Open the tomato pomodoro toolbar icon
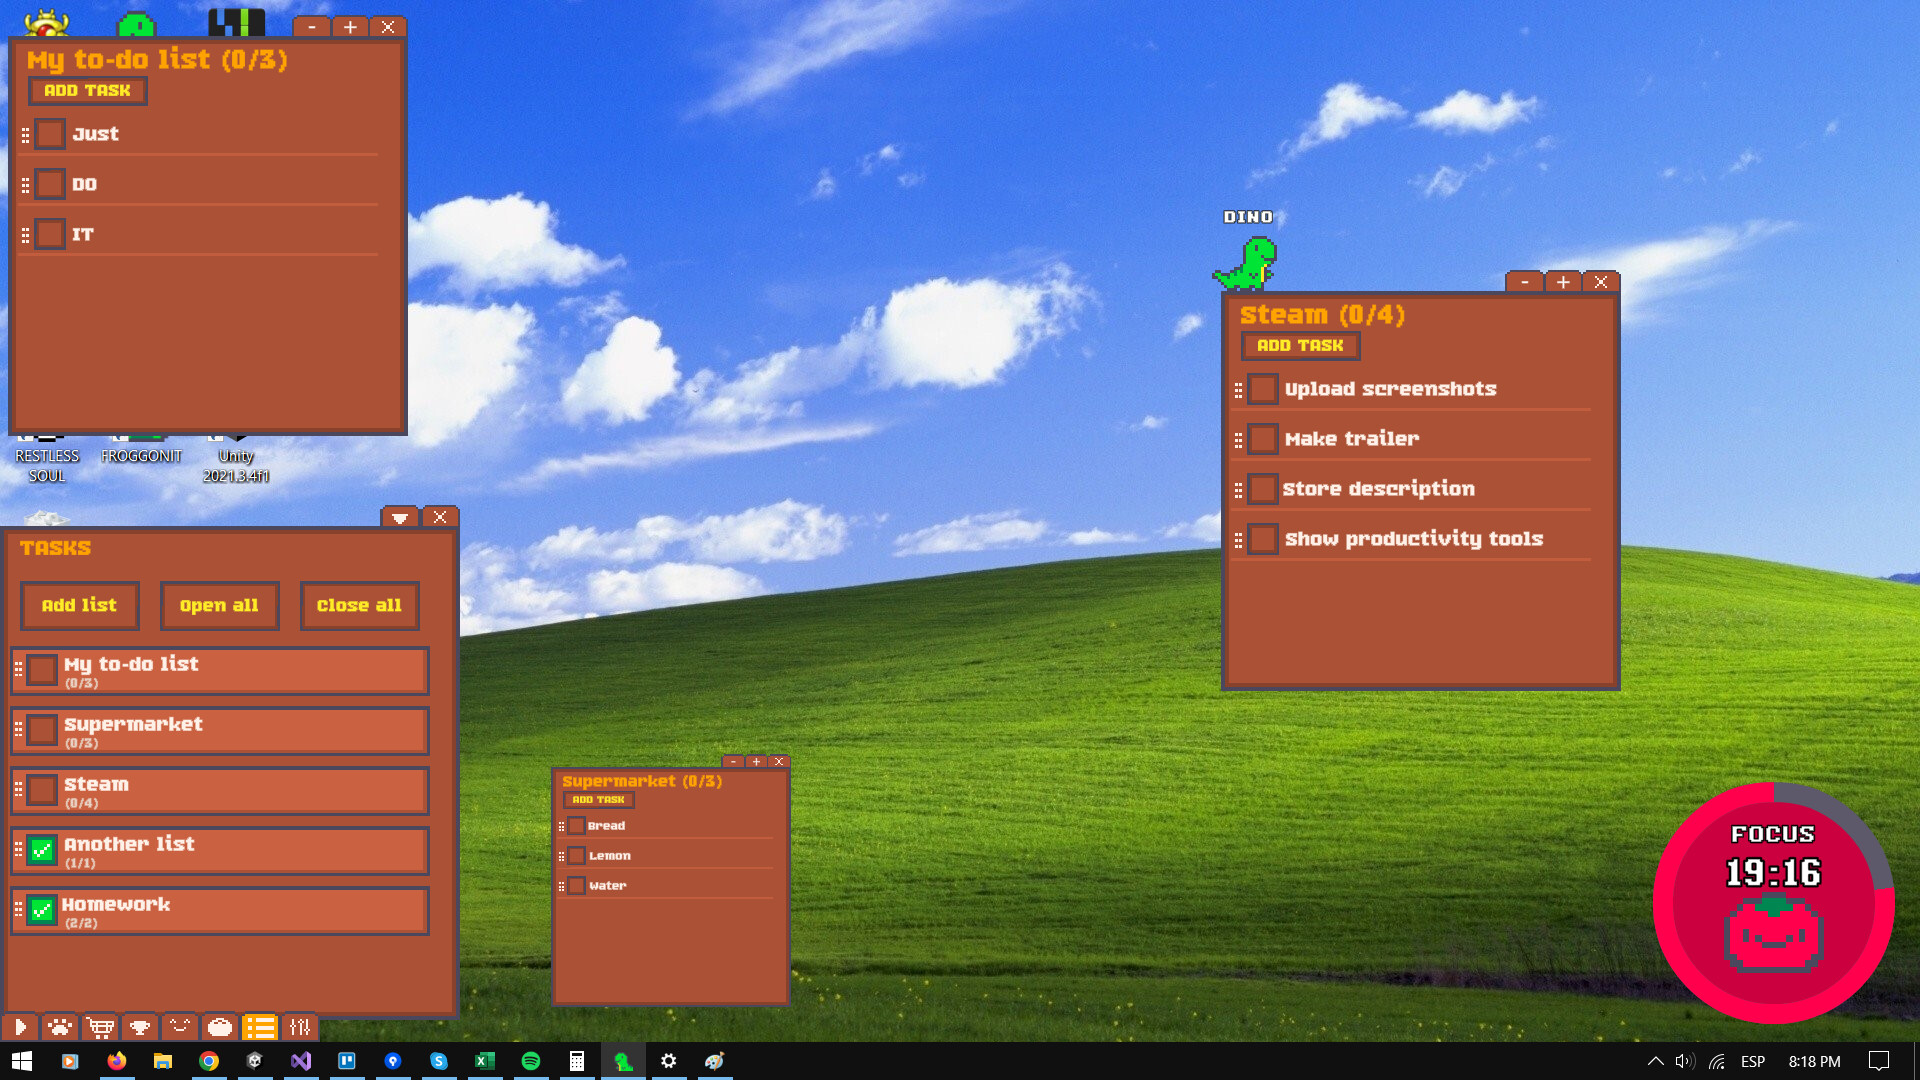The width and height of the screenshot is (1920, 1080). click(x=220, y=1027)
